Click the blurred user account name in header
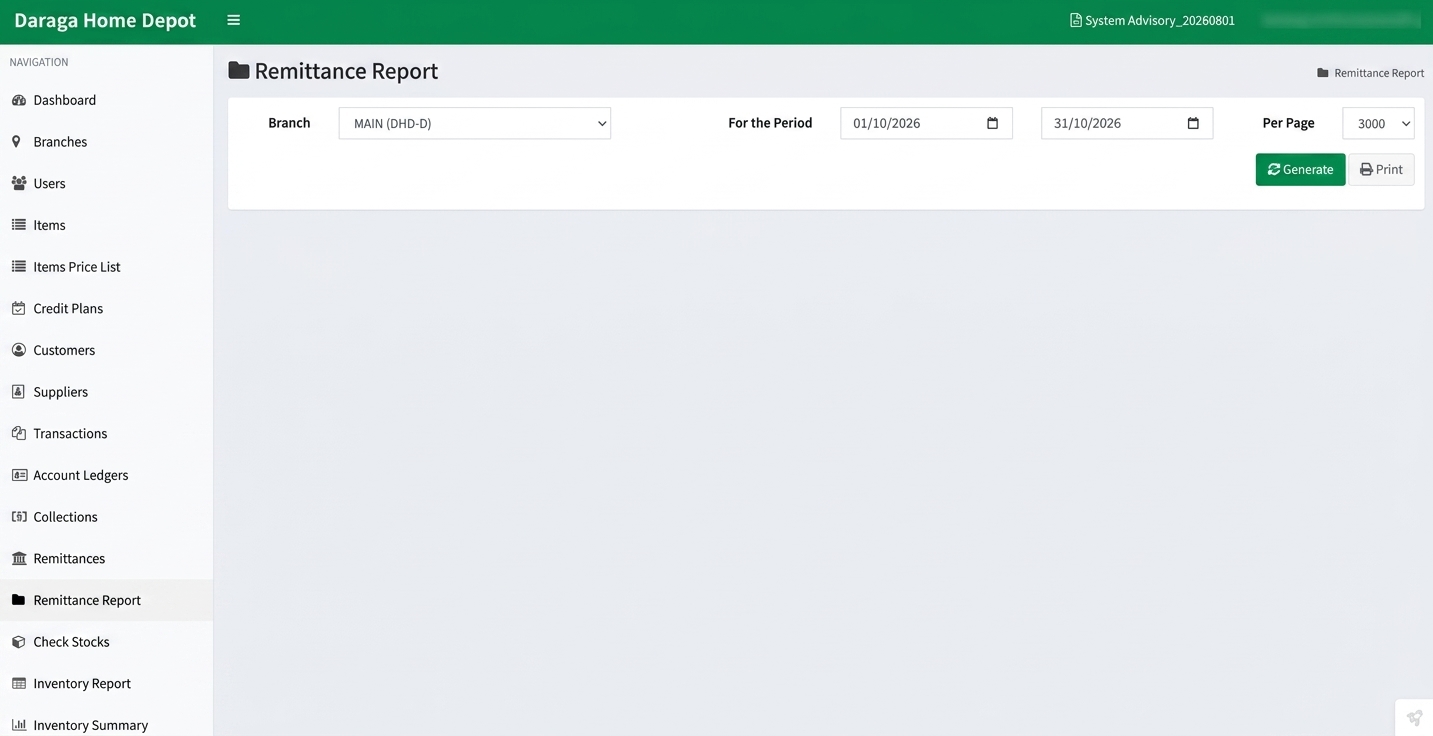This screenshot has width=1433, height=736. click(1341, 20)
